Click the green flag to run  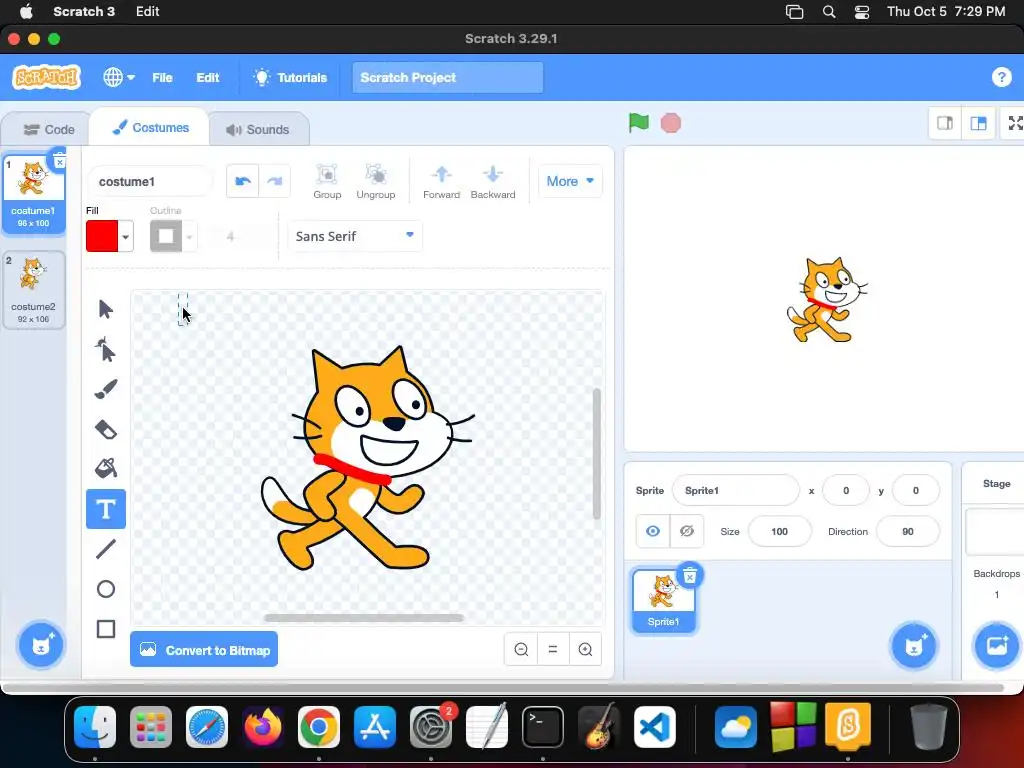(639, 123)
